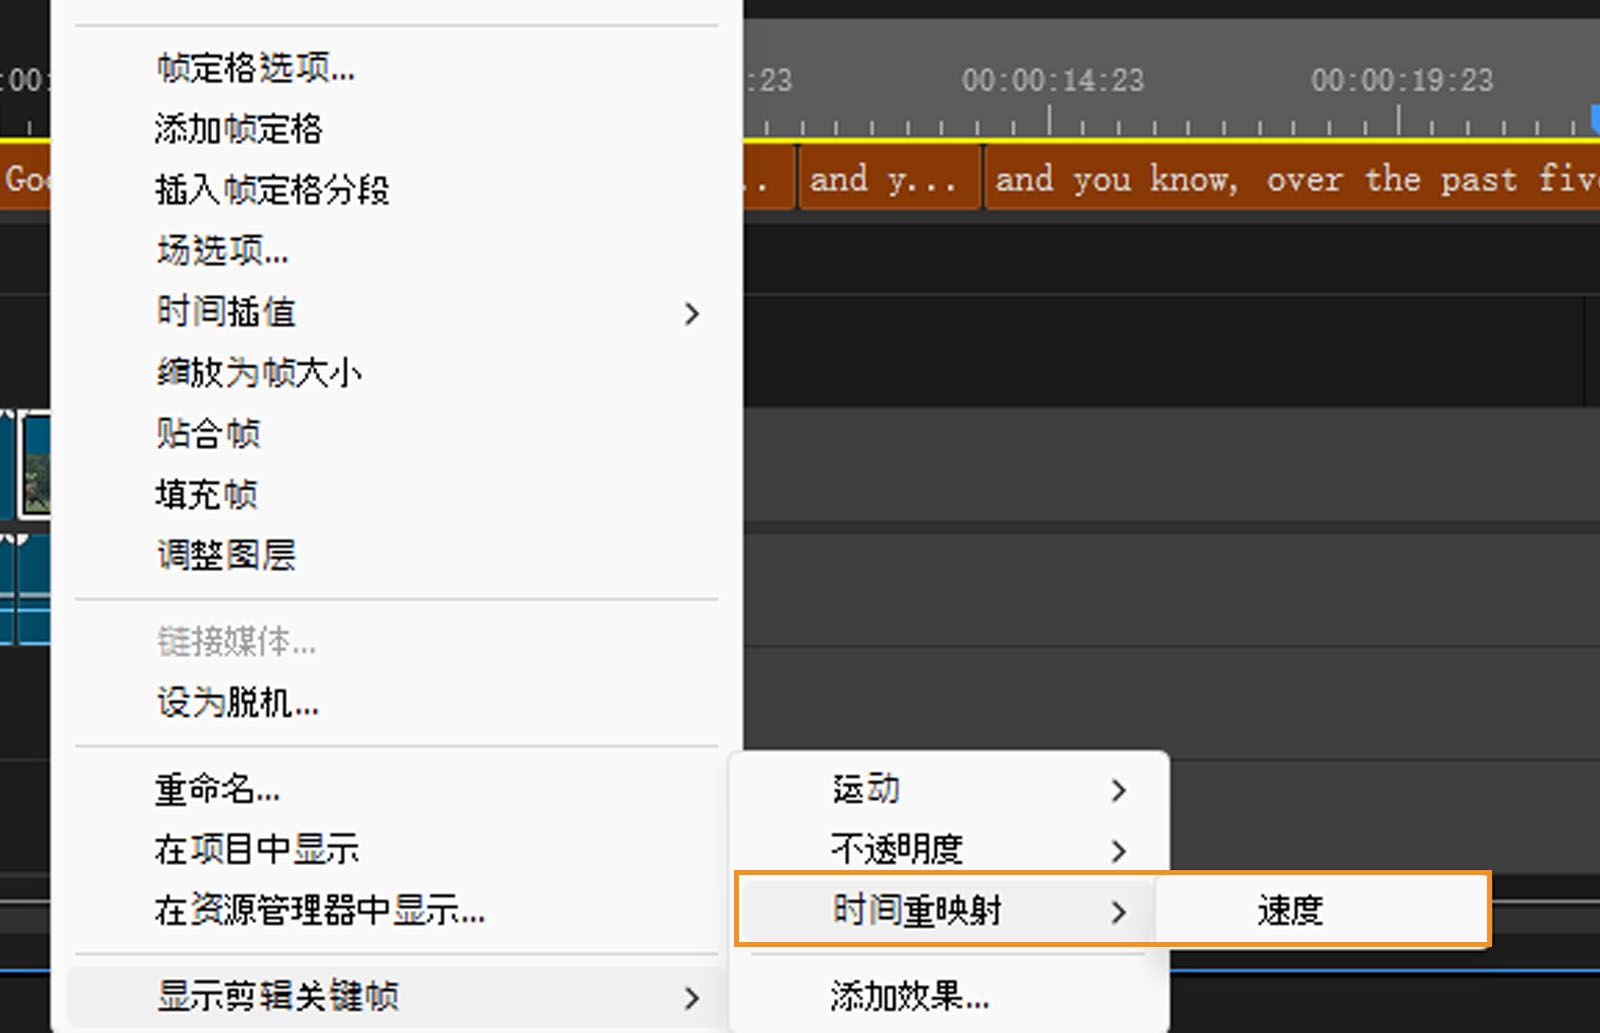The height and width of the screenshot is (1033, 1600).
Task: Click the arrow beside 时间插值
Action: (x=692, y=314)
